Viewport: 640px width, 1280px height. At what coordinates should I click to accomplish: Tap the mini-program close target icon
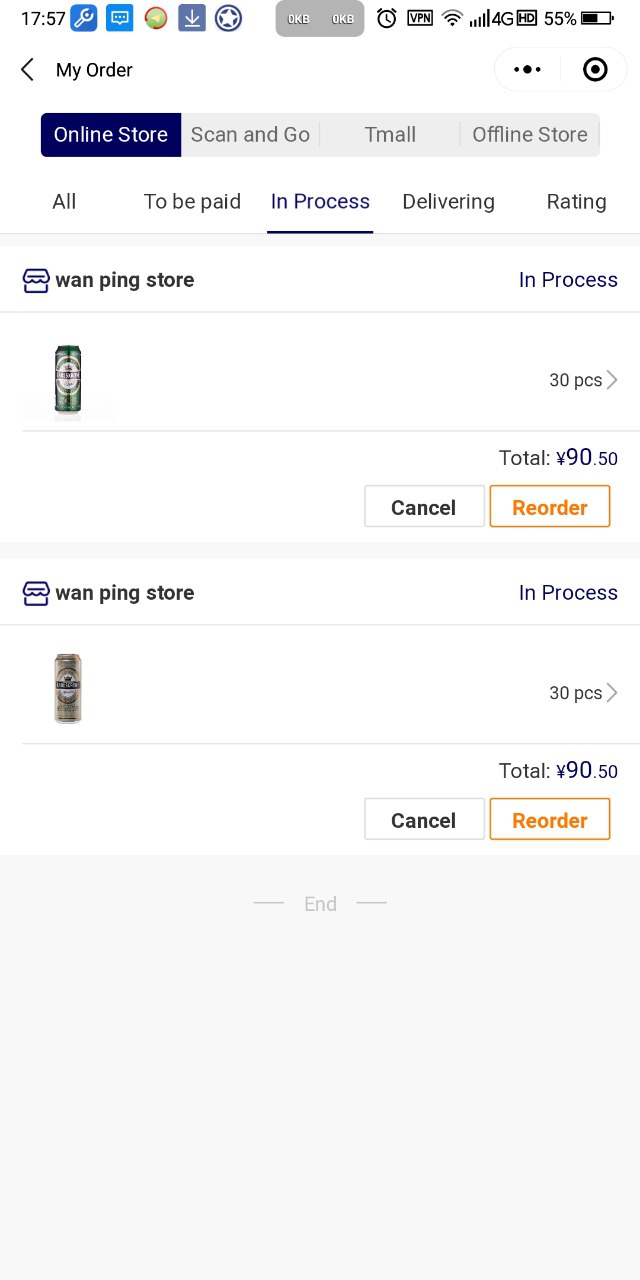pos(595,70)
